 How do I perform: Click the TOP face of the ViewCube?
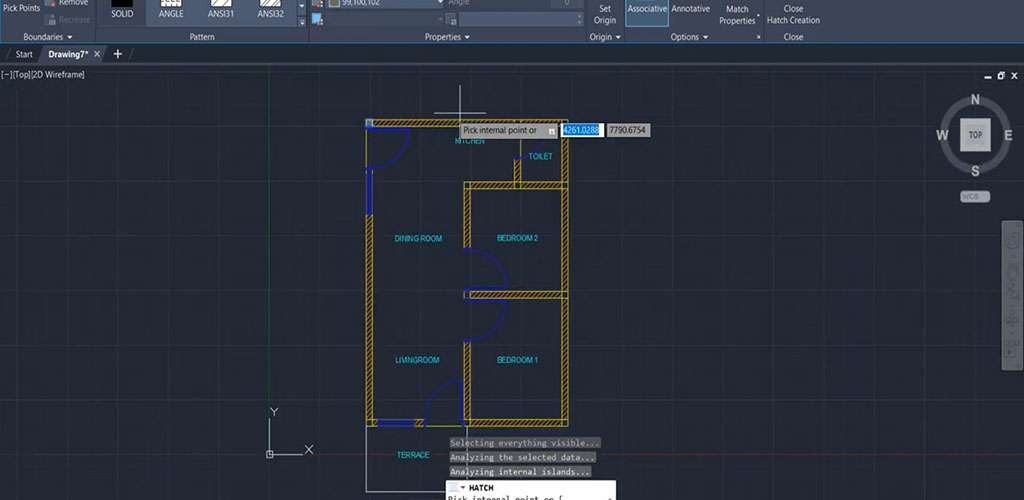pyautogui.click(x=975, y=134)
